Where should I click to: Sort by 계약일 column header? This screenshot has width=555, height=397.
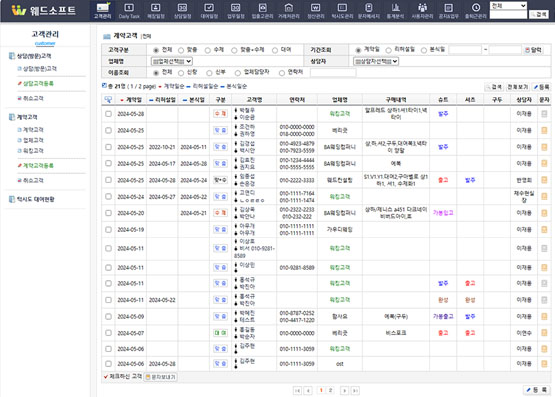pyautogui.click(x=131, y=100)
